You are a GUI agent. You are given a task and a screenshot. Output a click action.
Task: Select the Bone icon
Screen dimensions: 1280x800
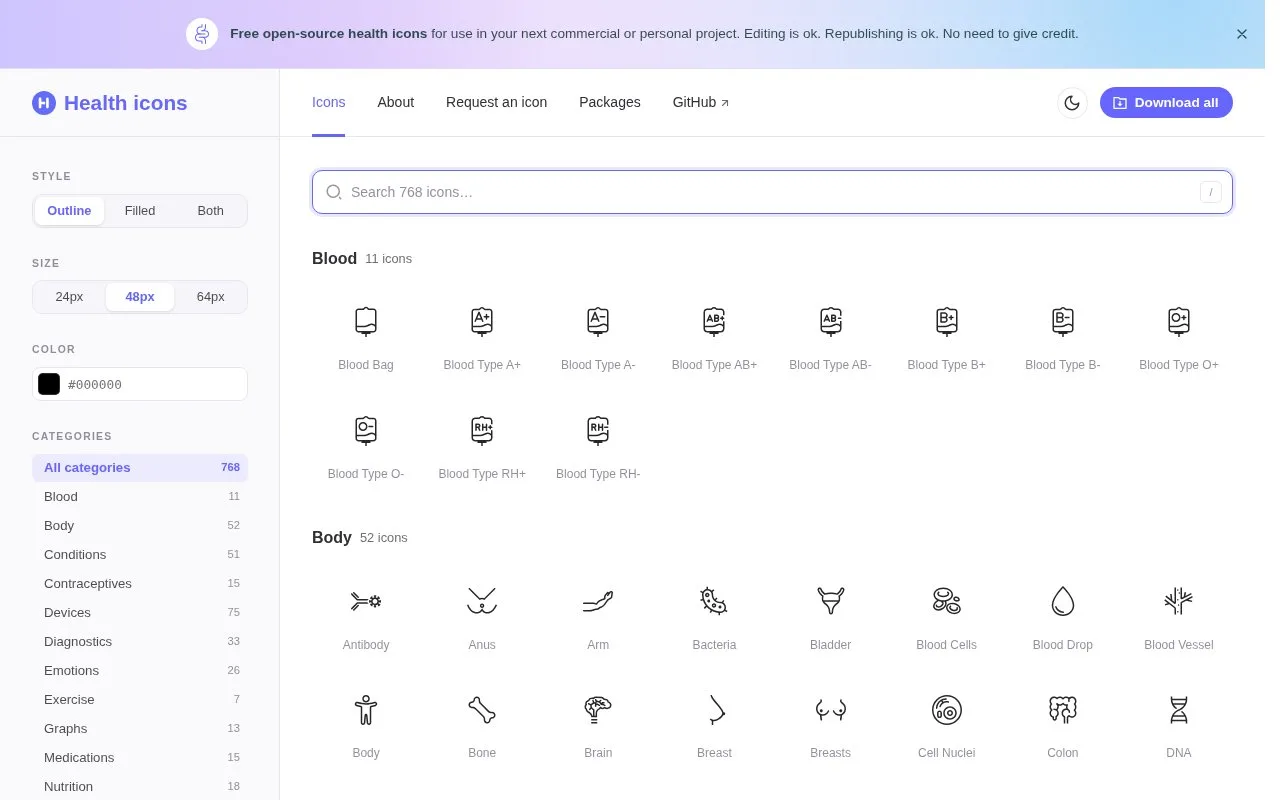(482, 710)
